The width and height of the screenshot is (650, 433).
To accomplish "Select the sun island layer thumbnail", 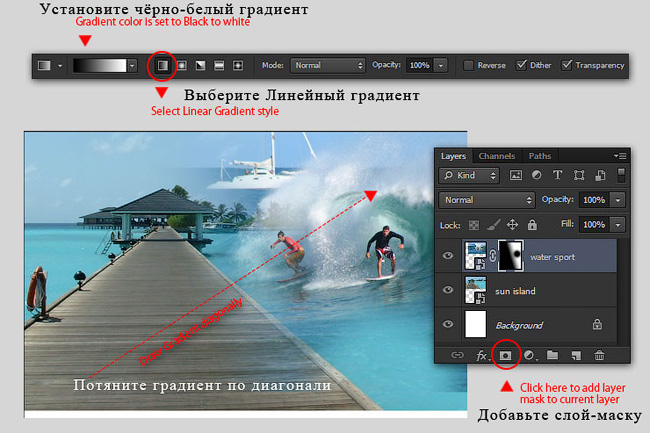I will coord(475,290).
